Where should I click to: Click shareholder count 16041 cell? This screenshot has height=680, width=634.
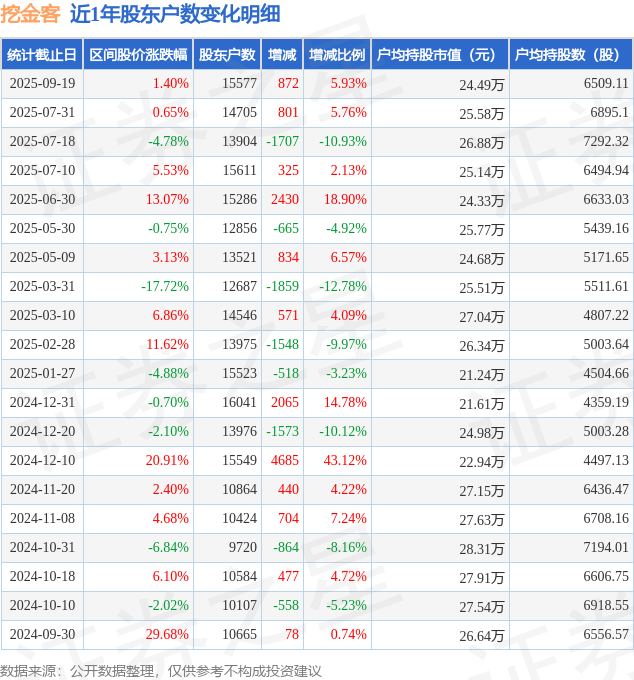point(239,403)
